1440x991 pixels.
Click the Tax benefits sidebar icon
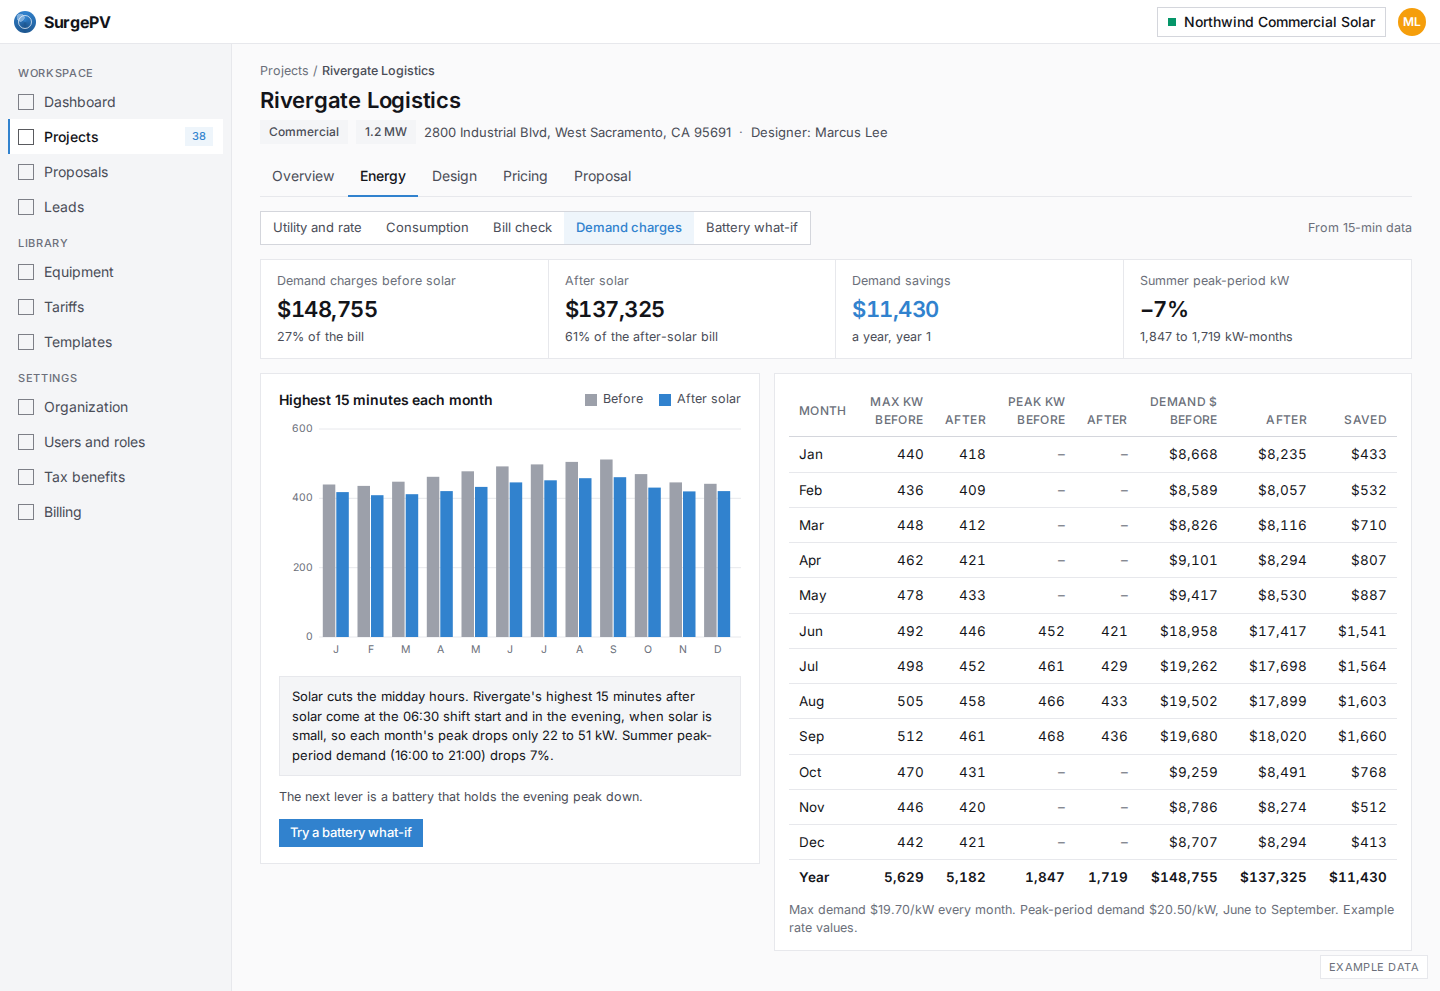coord(26,477)
